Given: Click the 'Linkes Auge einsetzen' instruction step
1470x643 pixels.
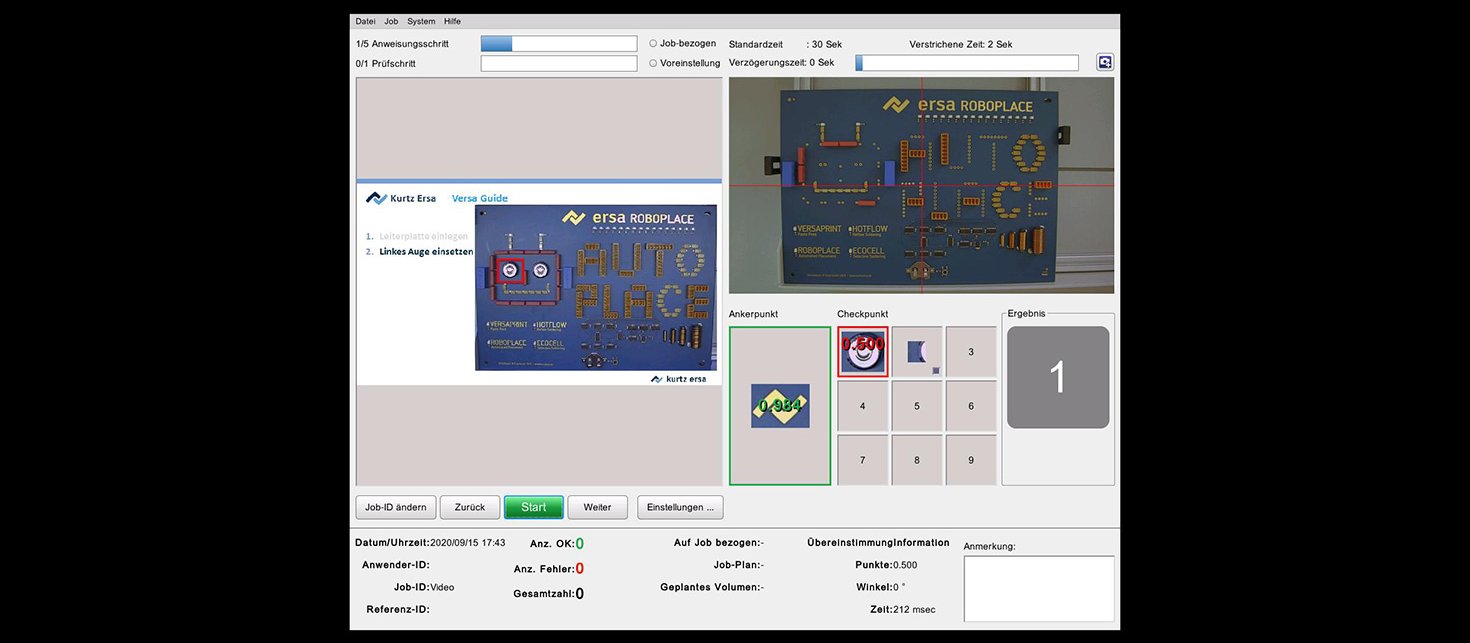Looking at the screenshot, I should click(426, 252).
